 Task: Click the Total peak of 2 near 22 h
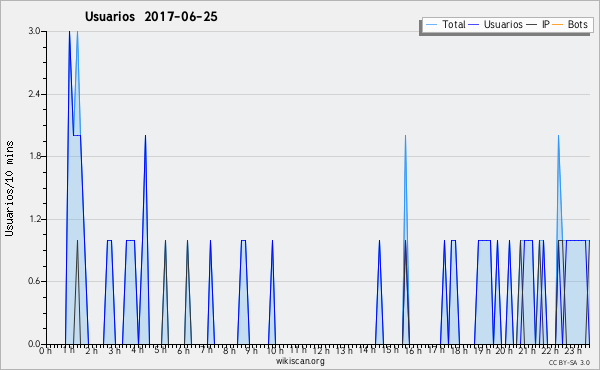(559, 135)
